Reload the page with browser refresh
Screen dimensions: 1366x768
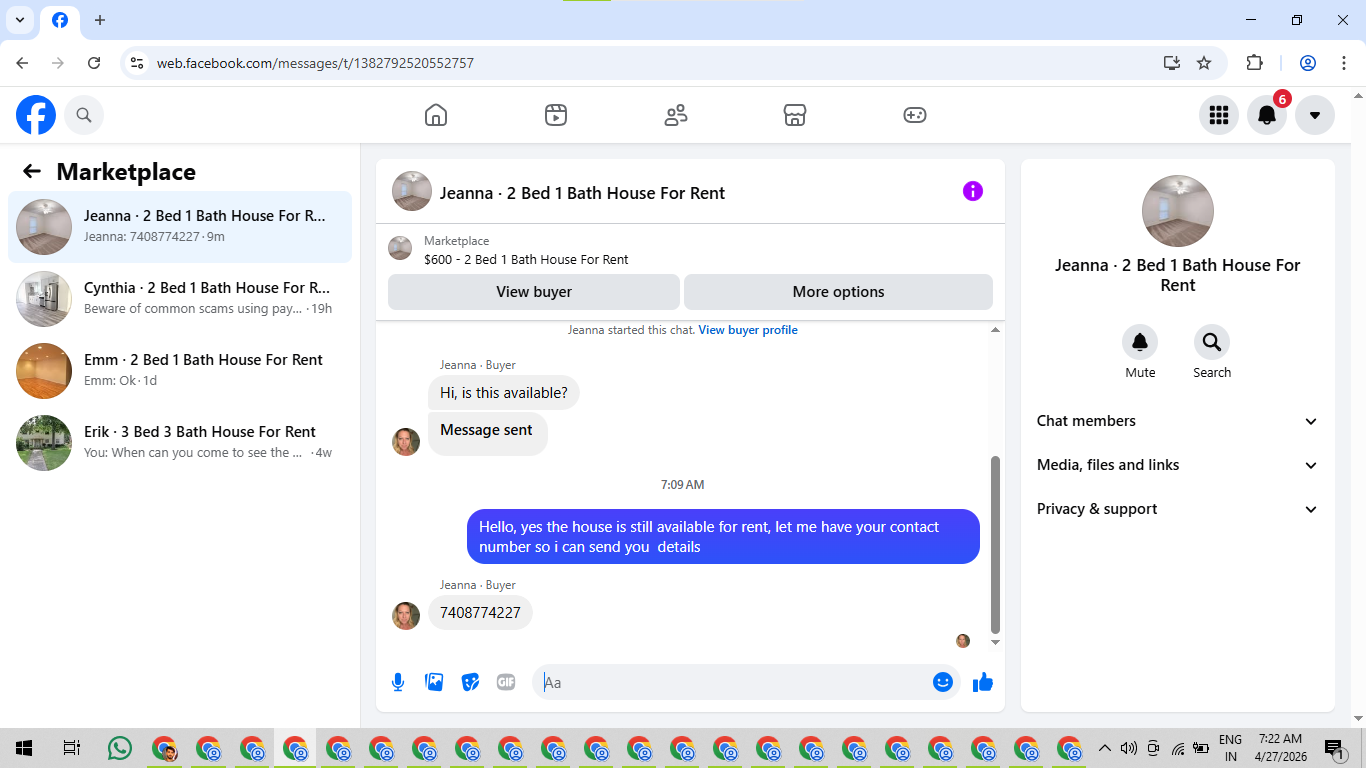(x=94, y=63)
